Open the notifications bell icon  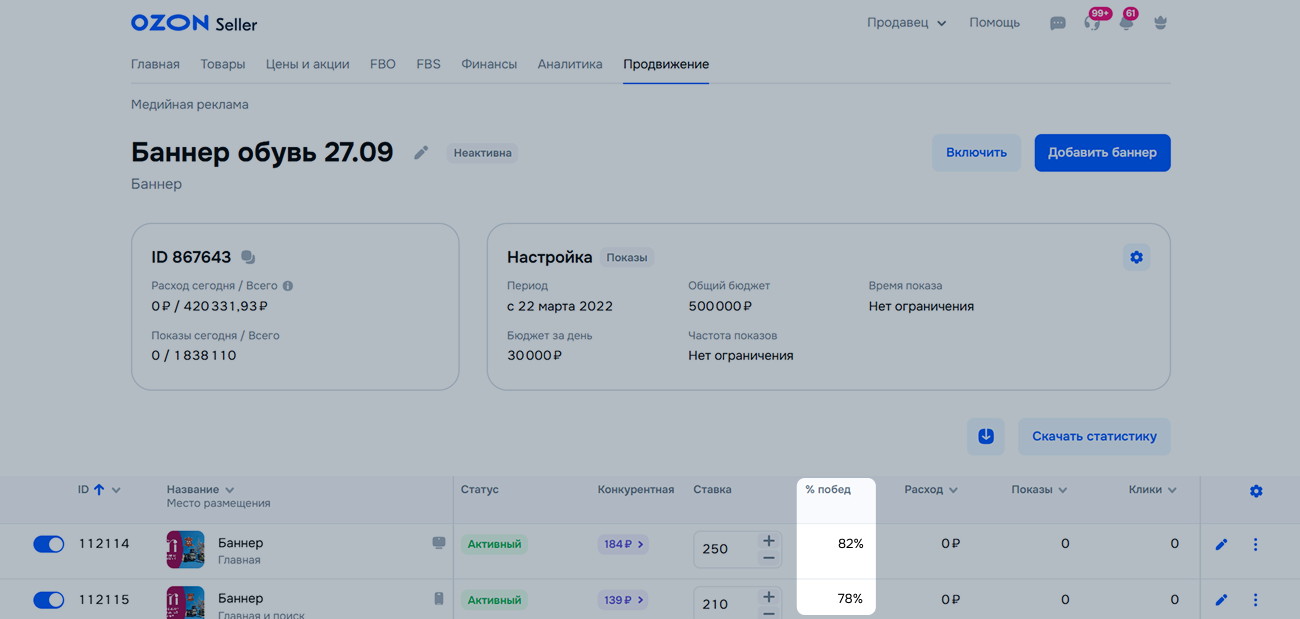click(x=1126, y=23)
